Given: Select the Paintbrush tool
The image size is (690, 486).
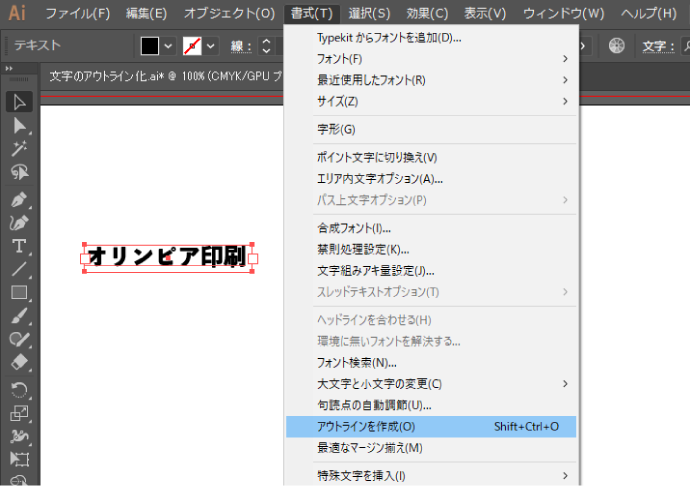Looking at the screenshot, I should [19, 316].
